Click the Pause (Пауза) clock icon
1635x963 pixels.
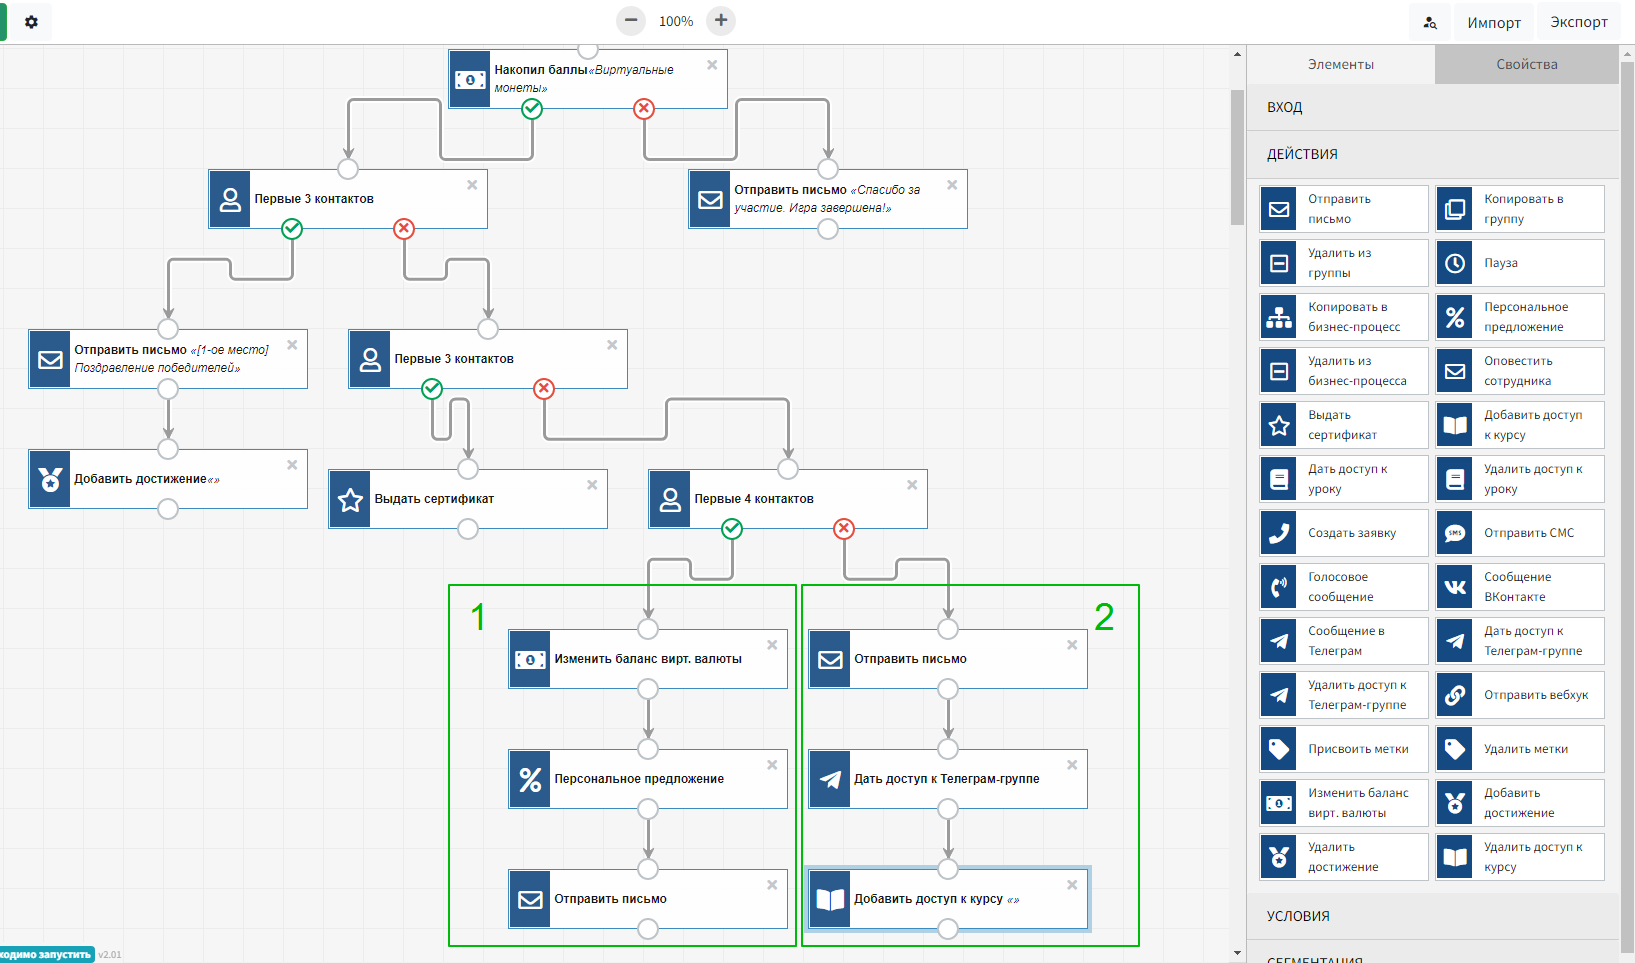click(1455, 263)
